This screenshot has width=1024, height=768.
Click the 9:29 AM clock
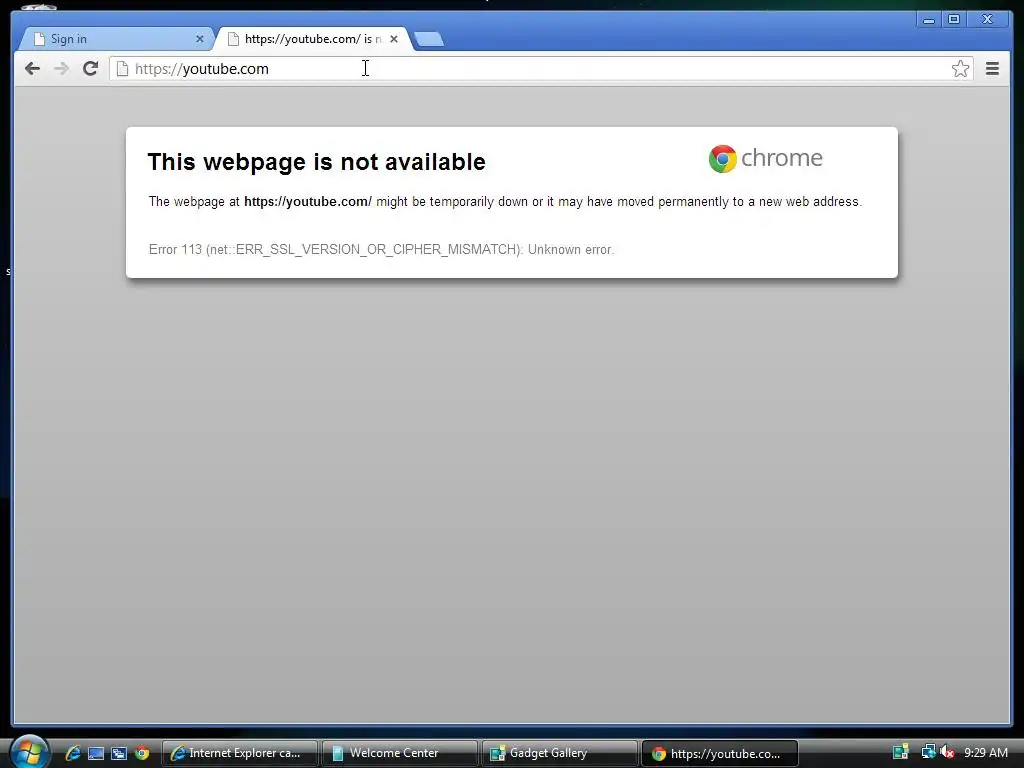(x=985, y=753)
